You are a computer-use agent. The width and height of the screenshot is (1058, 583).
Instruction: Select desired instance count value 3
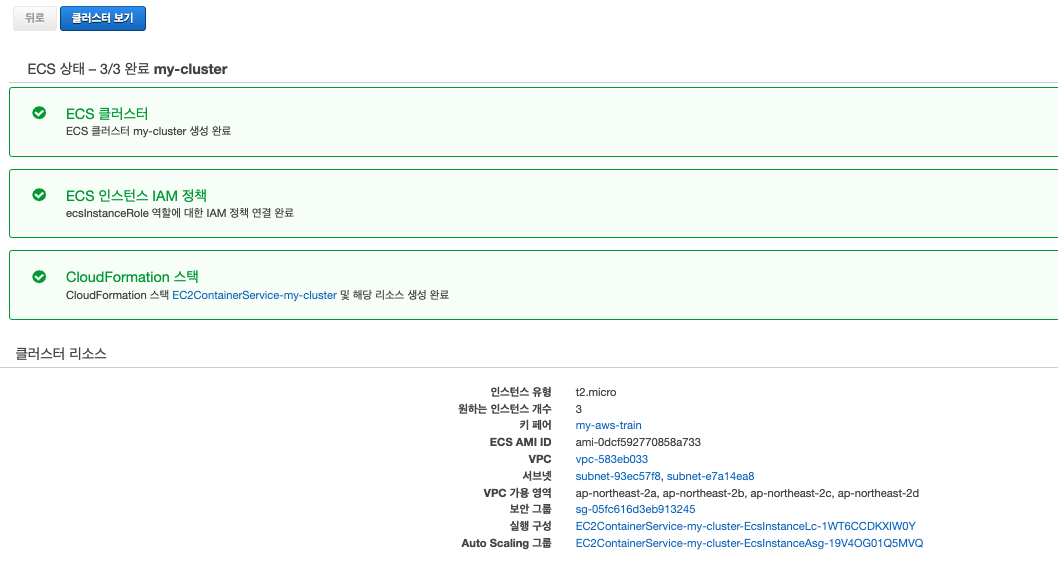(579, 409)
